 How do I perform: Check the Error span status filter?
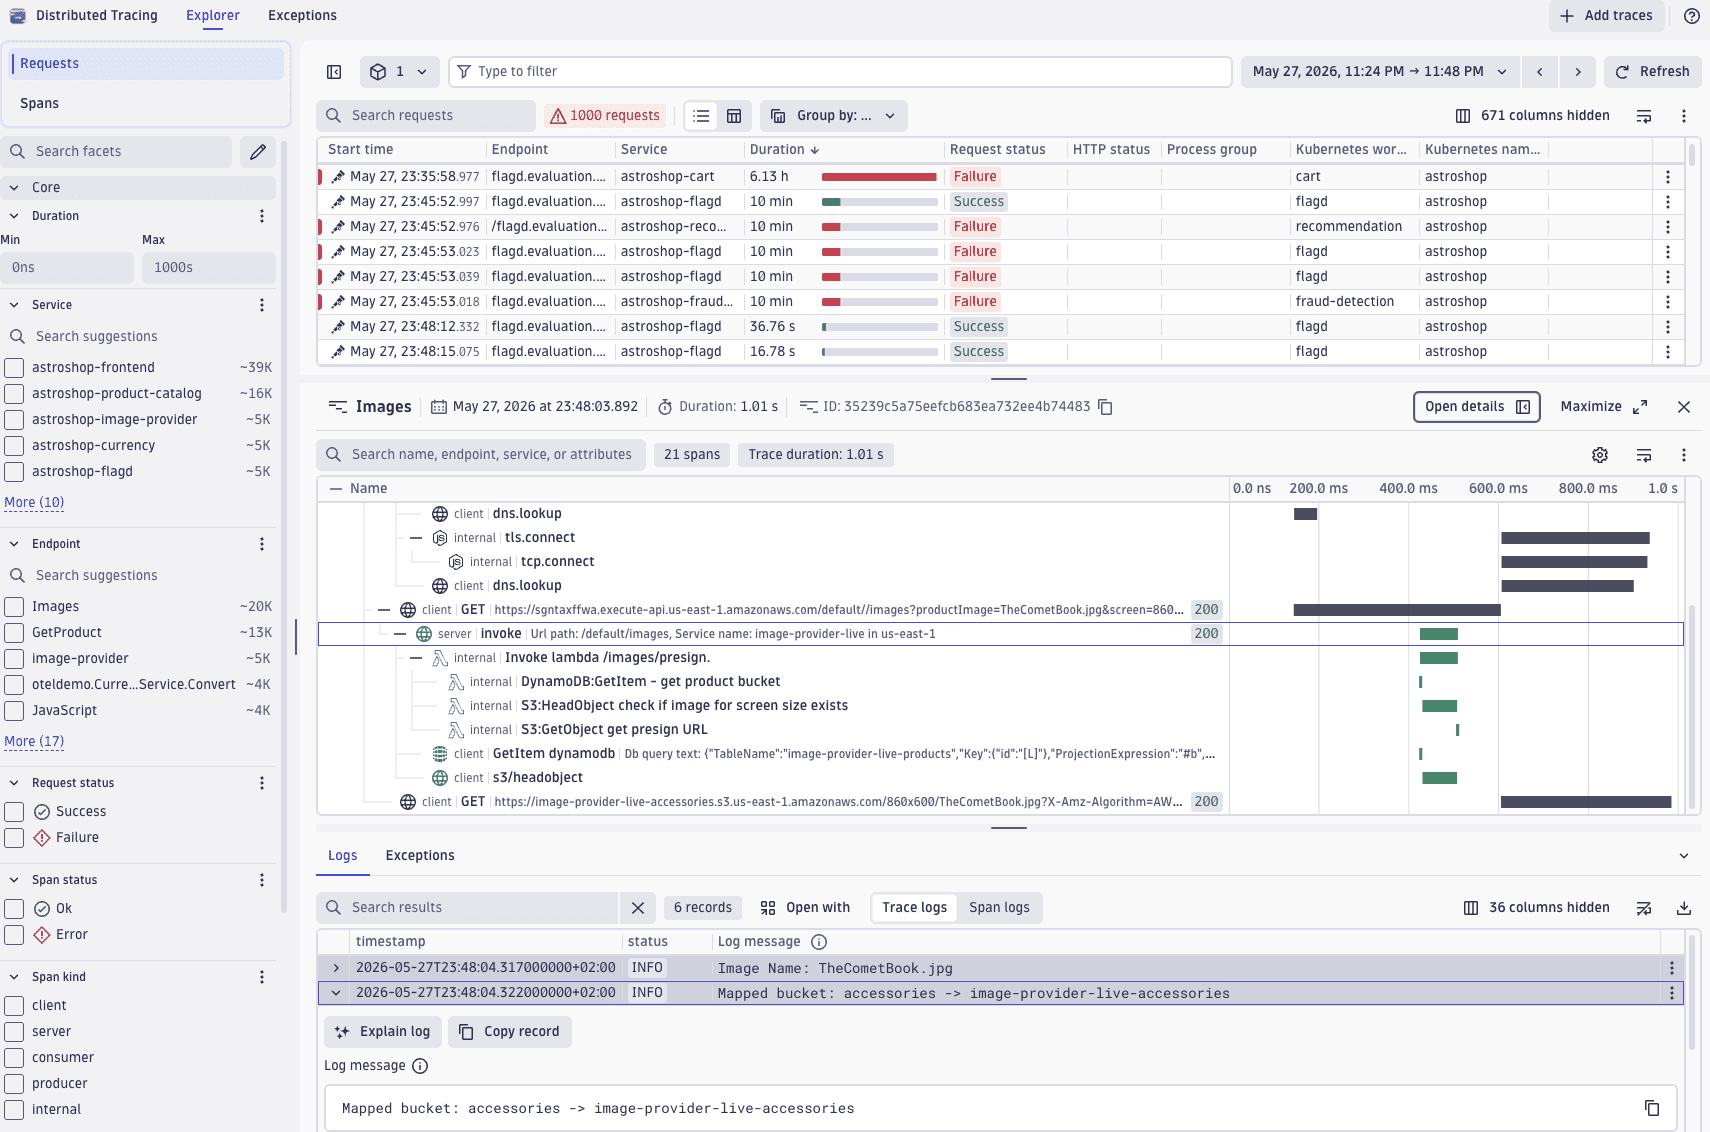(x=14, y=935)
